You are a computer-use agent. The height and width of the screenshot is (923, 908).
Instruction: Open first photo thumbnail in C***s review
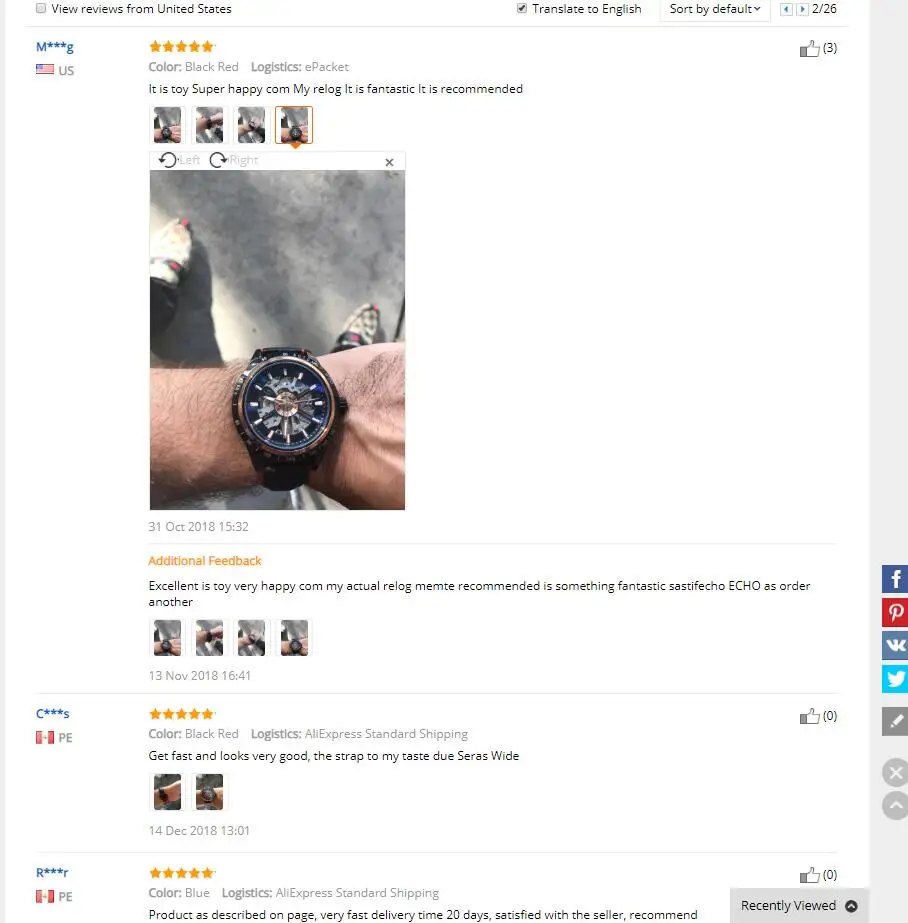pos(167,792)
